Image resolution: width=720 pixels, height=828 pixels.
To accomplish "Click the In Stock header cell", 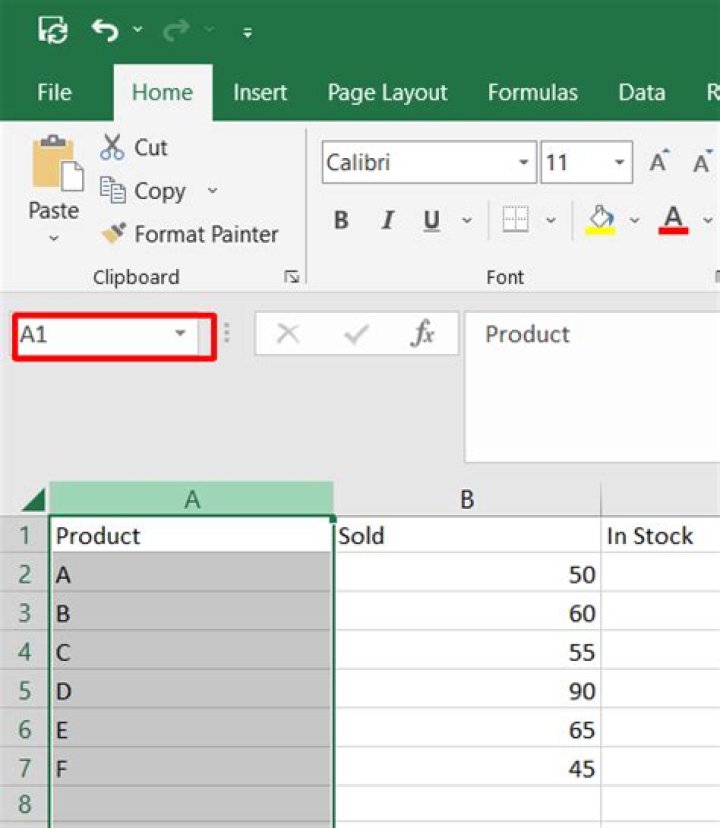I will point(660,535).
